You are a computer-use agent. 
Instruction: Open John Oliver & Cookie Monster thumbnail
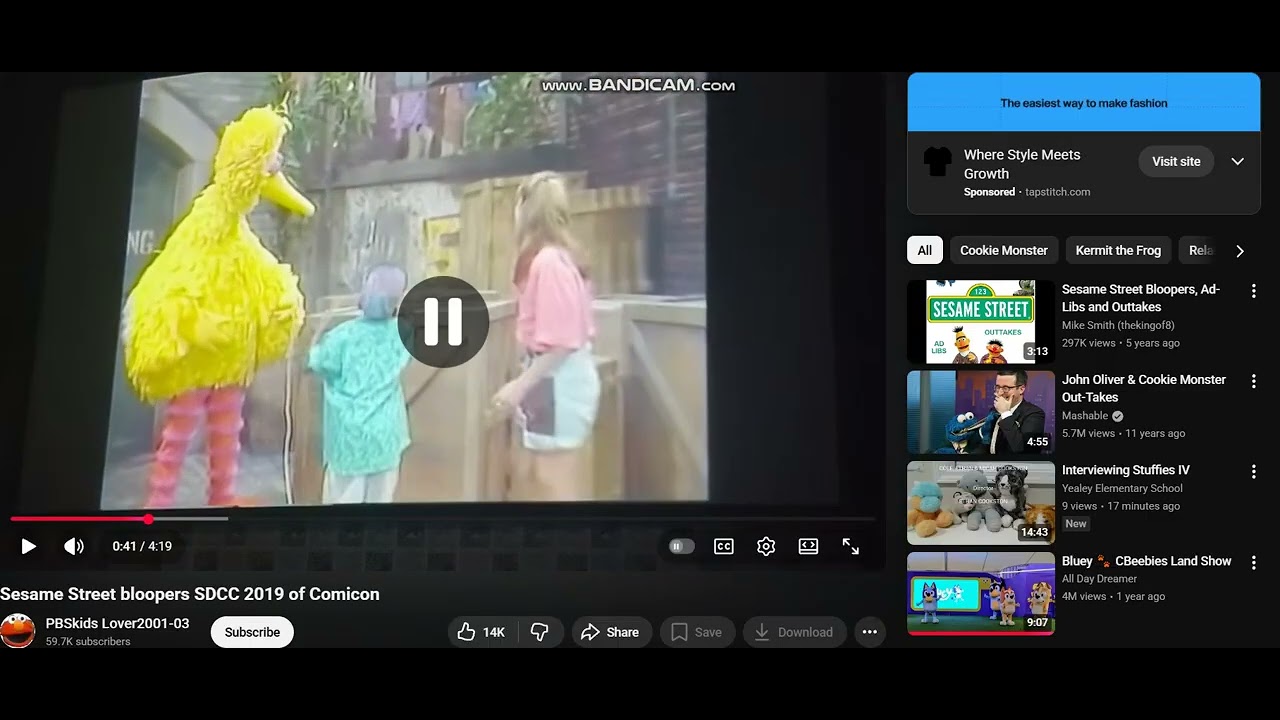tap(981, 413)
